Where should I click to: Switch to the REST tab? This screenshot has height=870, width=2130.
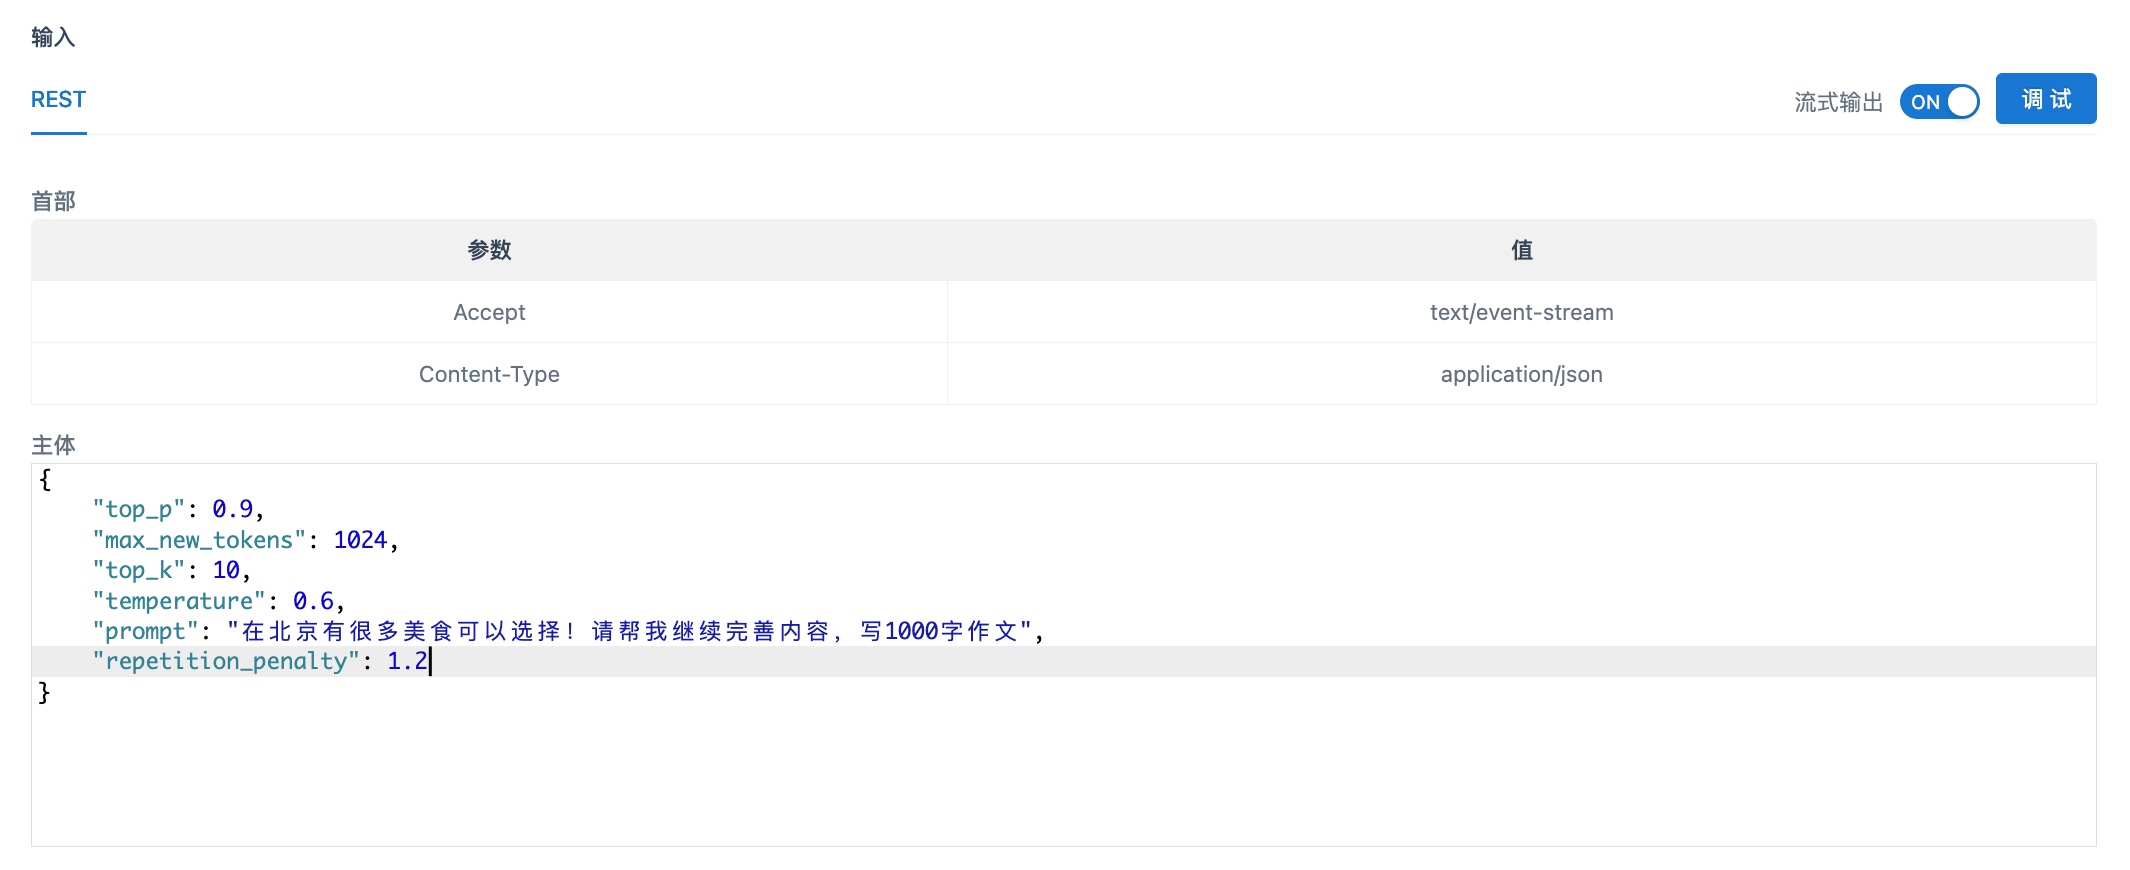click(x=58, y=100)
